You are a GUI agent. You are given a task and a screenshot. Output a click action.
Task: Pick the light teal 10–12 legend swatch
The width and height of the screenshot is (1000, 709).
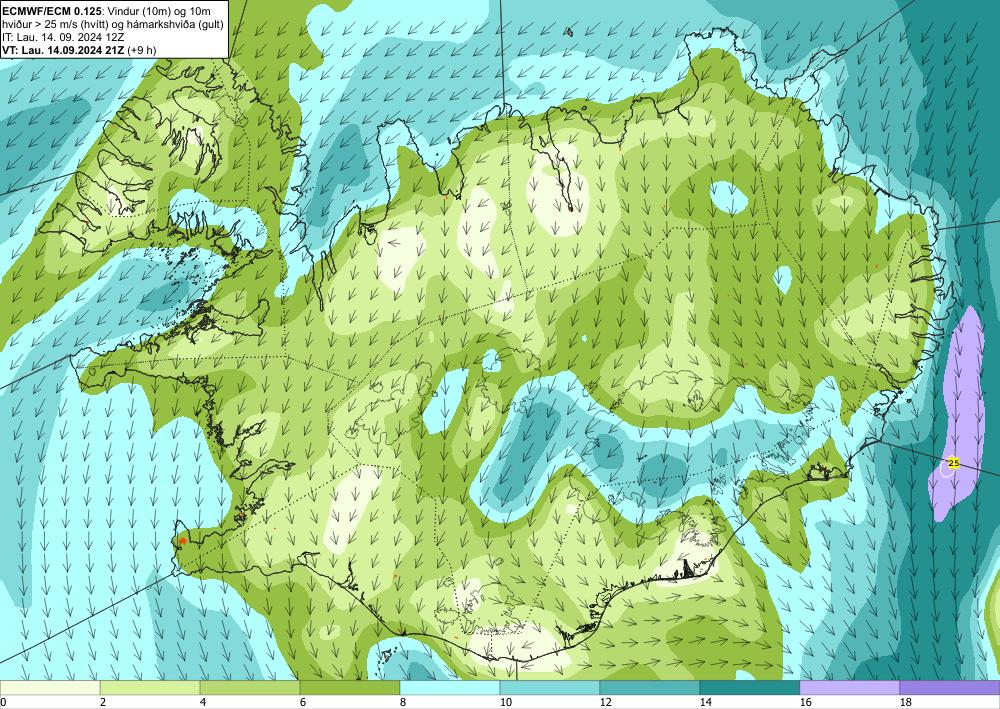click(x=550, y=688)
